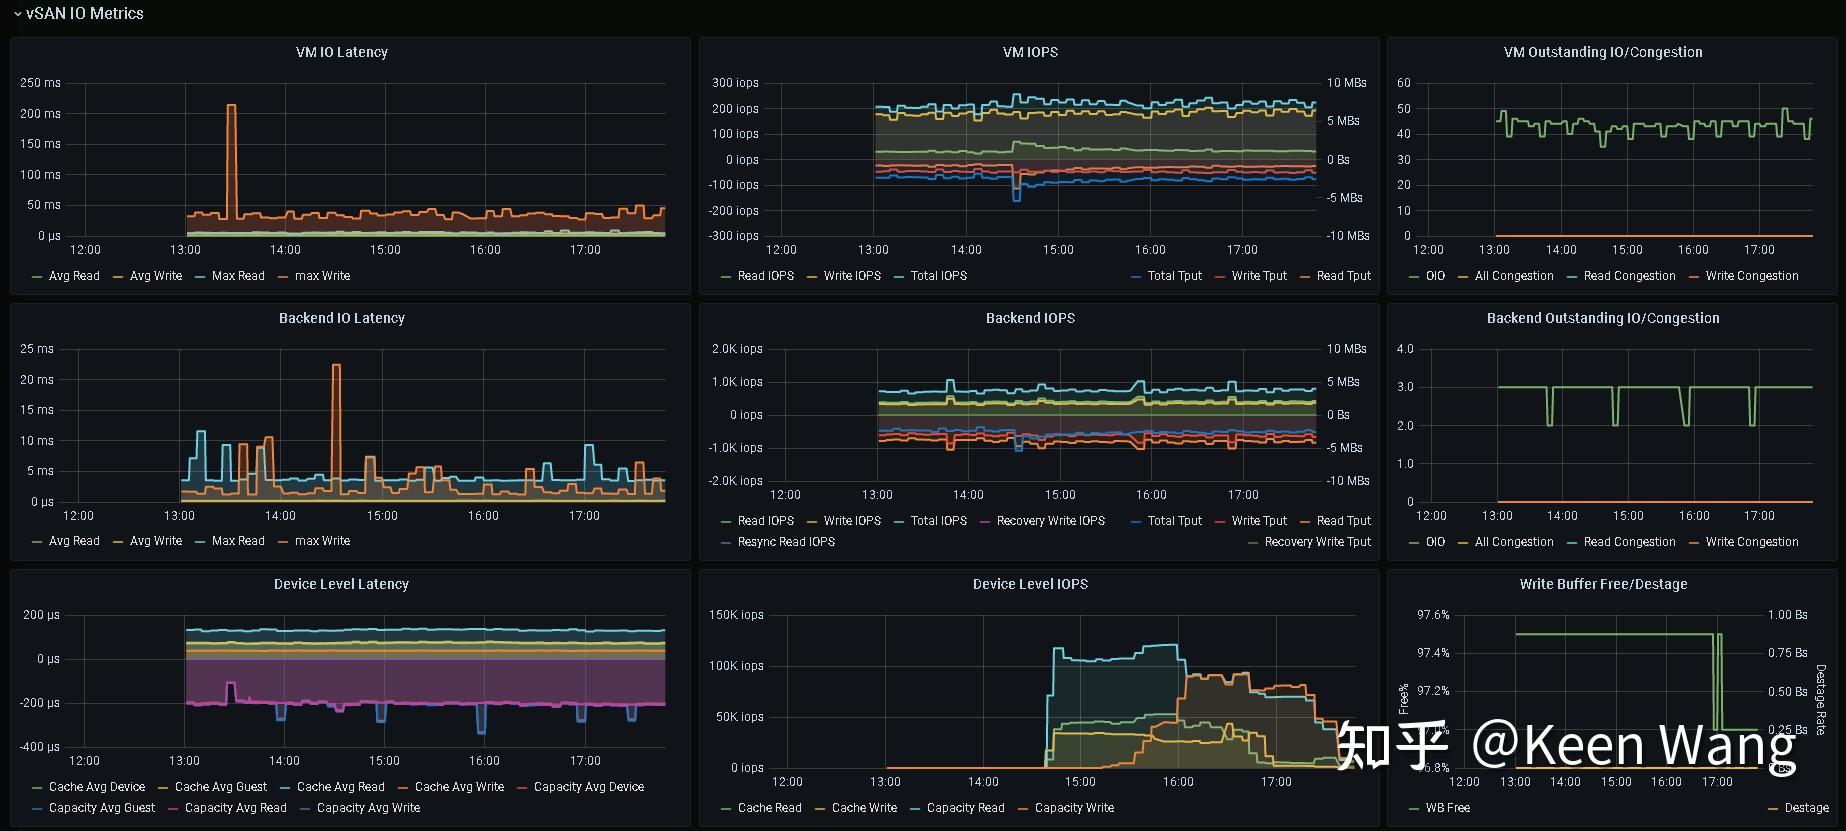Click Resync Read IOPS legend color icon

click(726, 542)
